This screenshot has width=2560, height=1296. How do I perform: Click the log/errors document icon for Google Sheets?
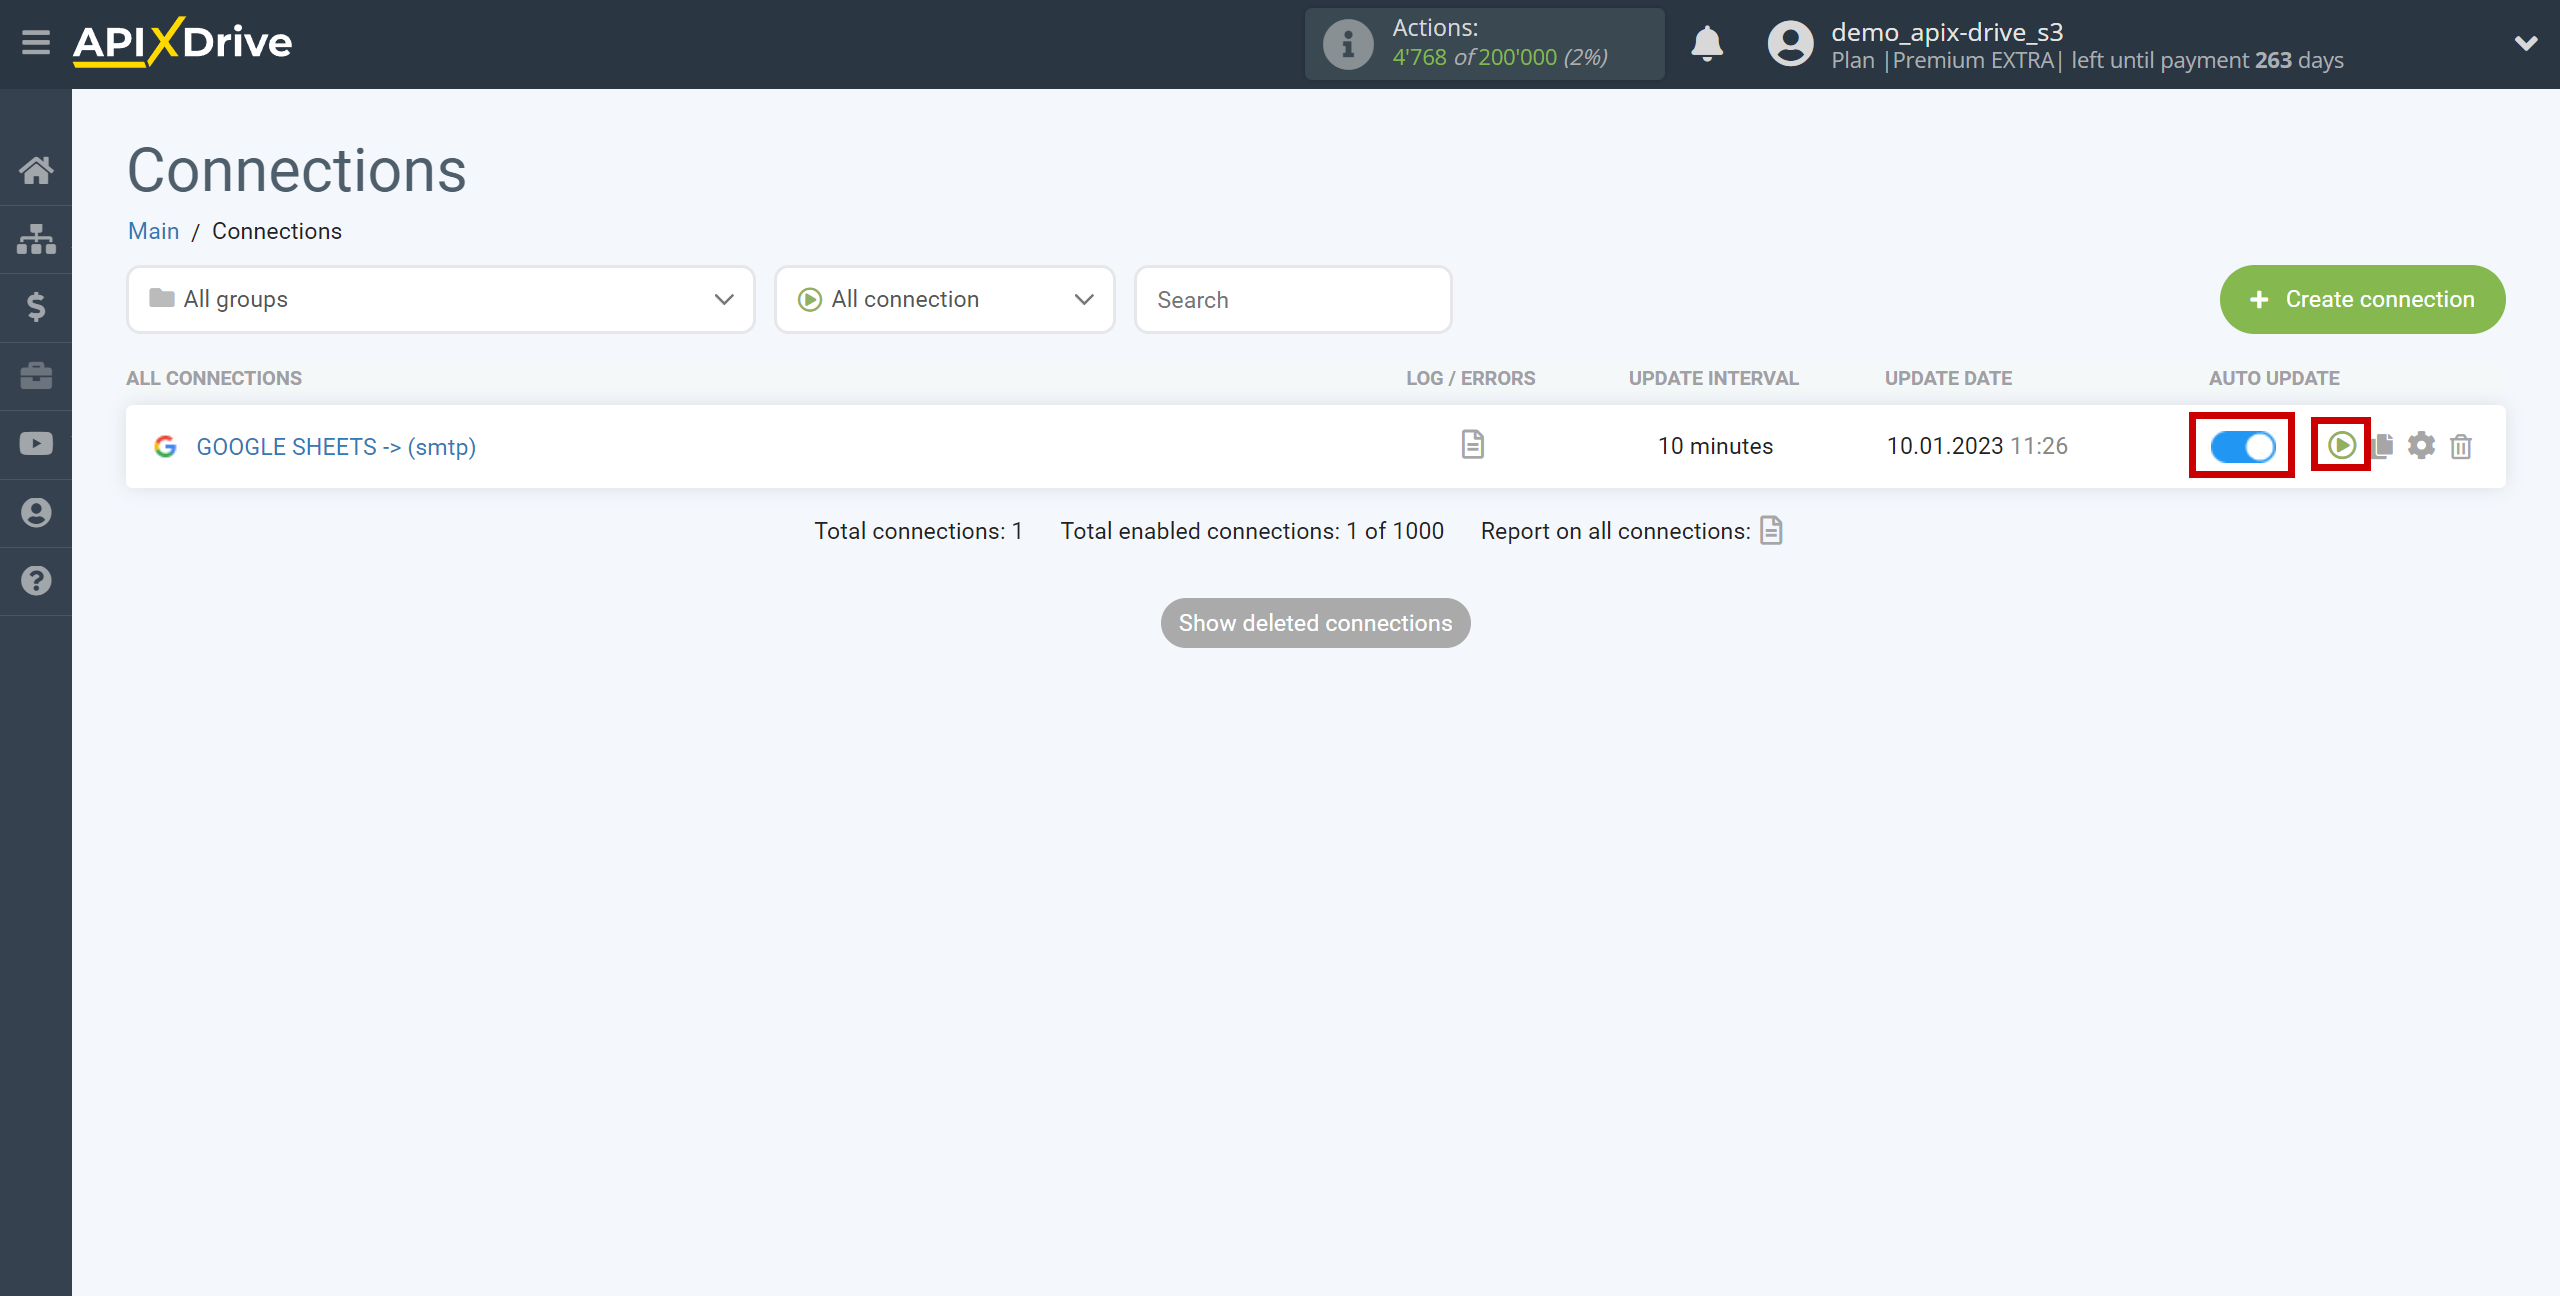1471,445
